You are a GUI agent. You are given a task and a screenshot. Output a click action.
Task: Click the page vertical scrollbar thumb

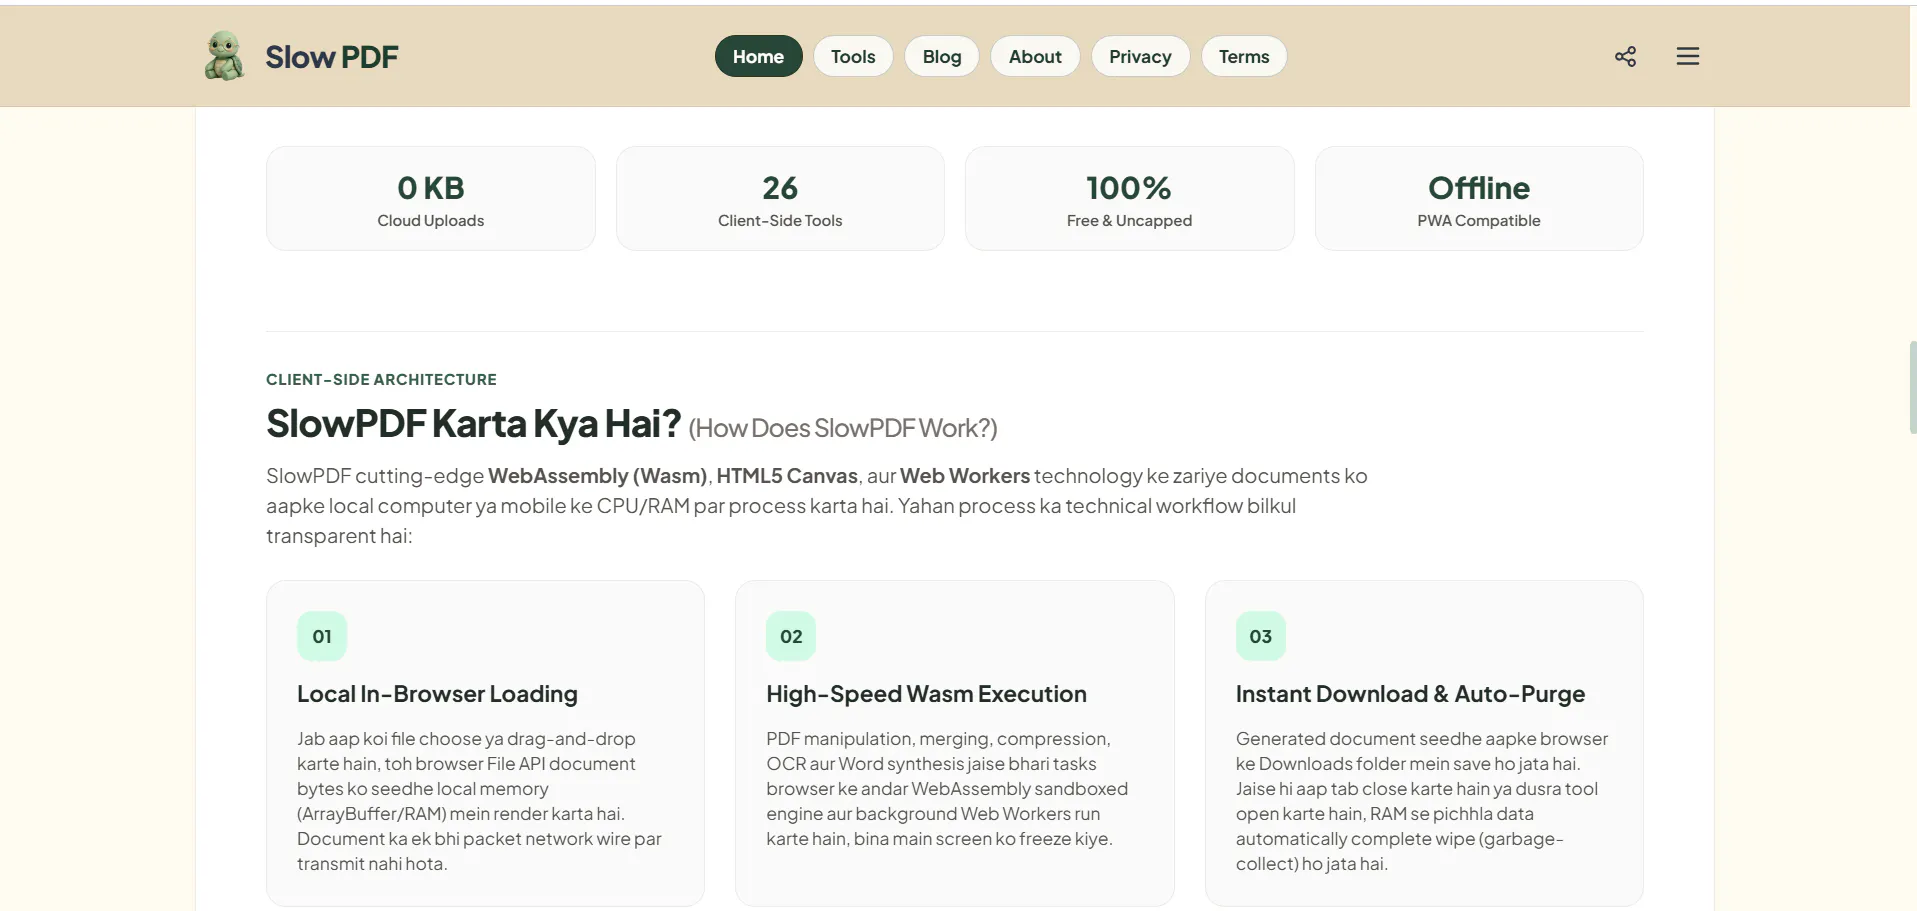(x=1912, y=387)
